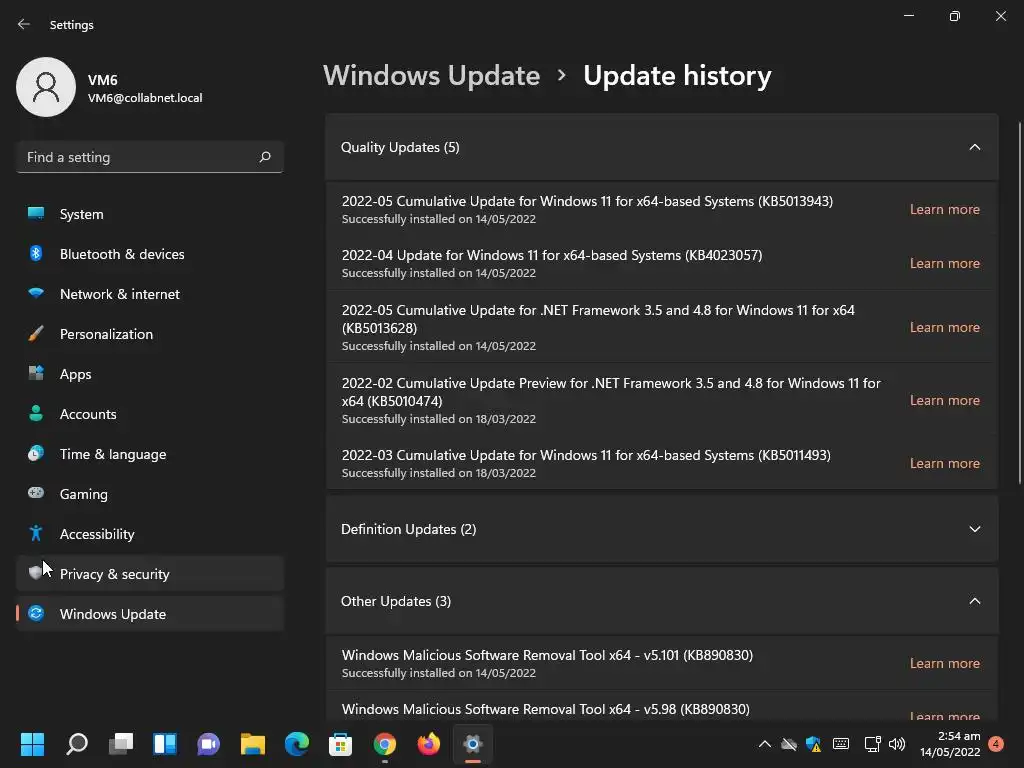Click the search magnifier in Find a setting
This screenshot has height=768, width=1024.
point(264,157)
